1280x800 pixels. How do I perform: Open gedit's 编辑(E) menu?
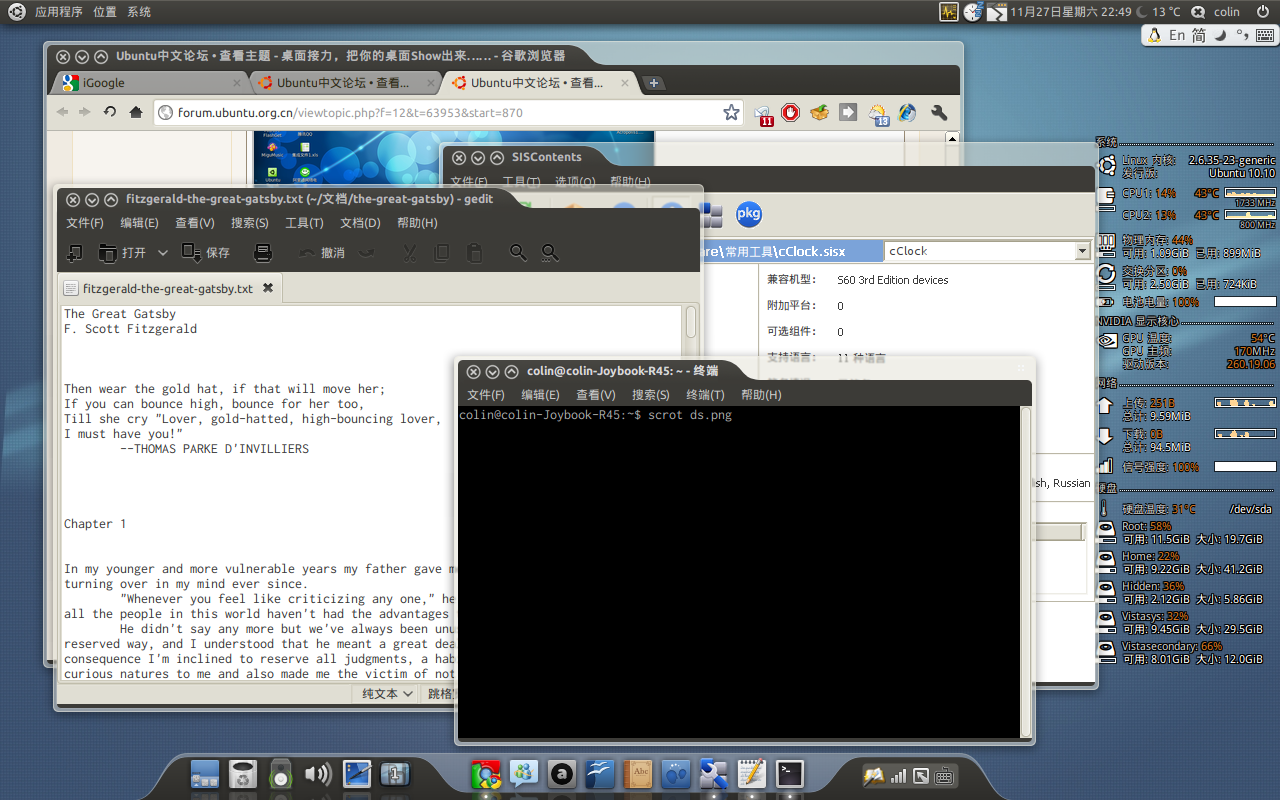coord(140,223)
